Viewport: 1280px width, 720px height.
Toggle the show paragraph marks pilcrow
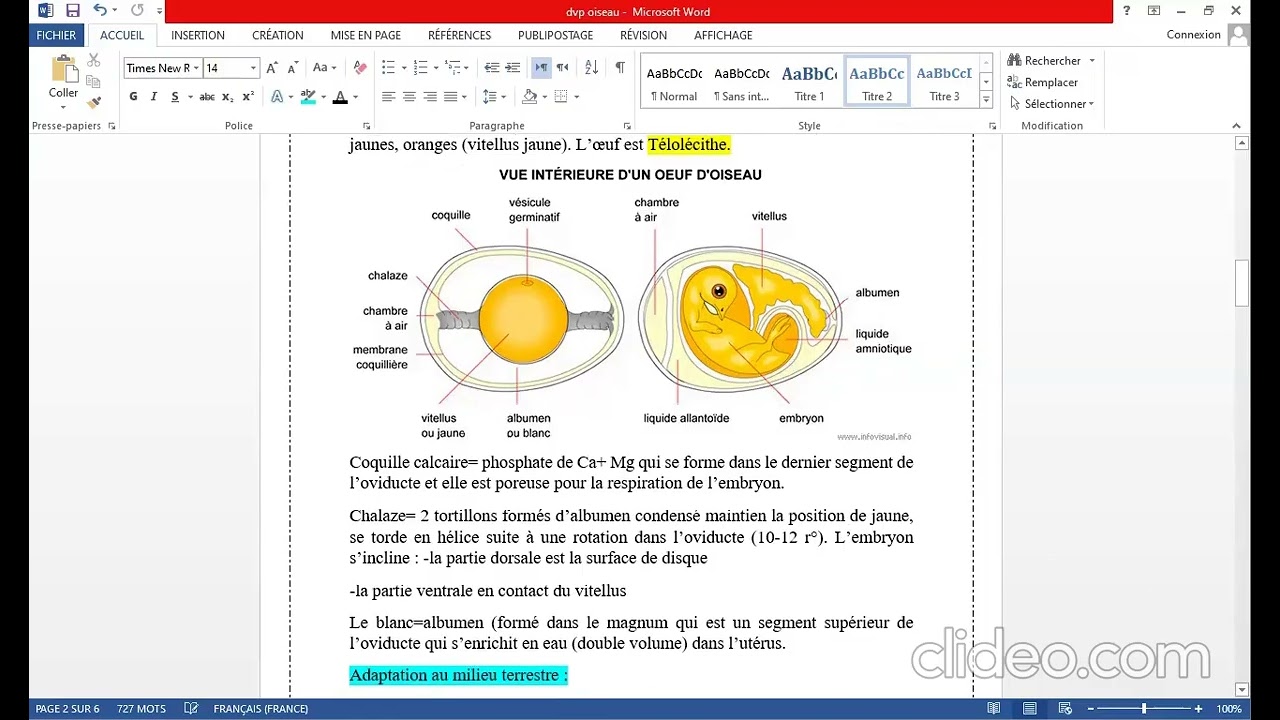coord(619,68)
